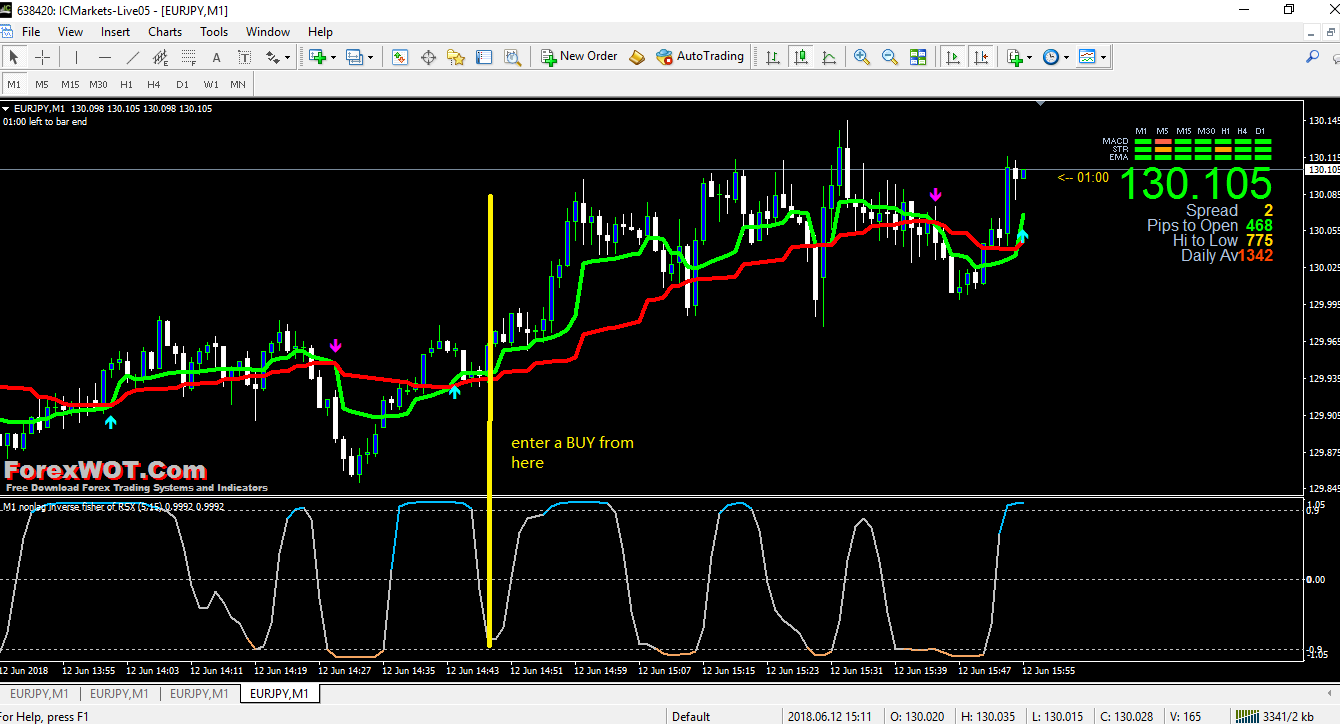The image size is (1340, 724).
Task: Switch chart to W1 timeframe
Action: coord(210,84)
